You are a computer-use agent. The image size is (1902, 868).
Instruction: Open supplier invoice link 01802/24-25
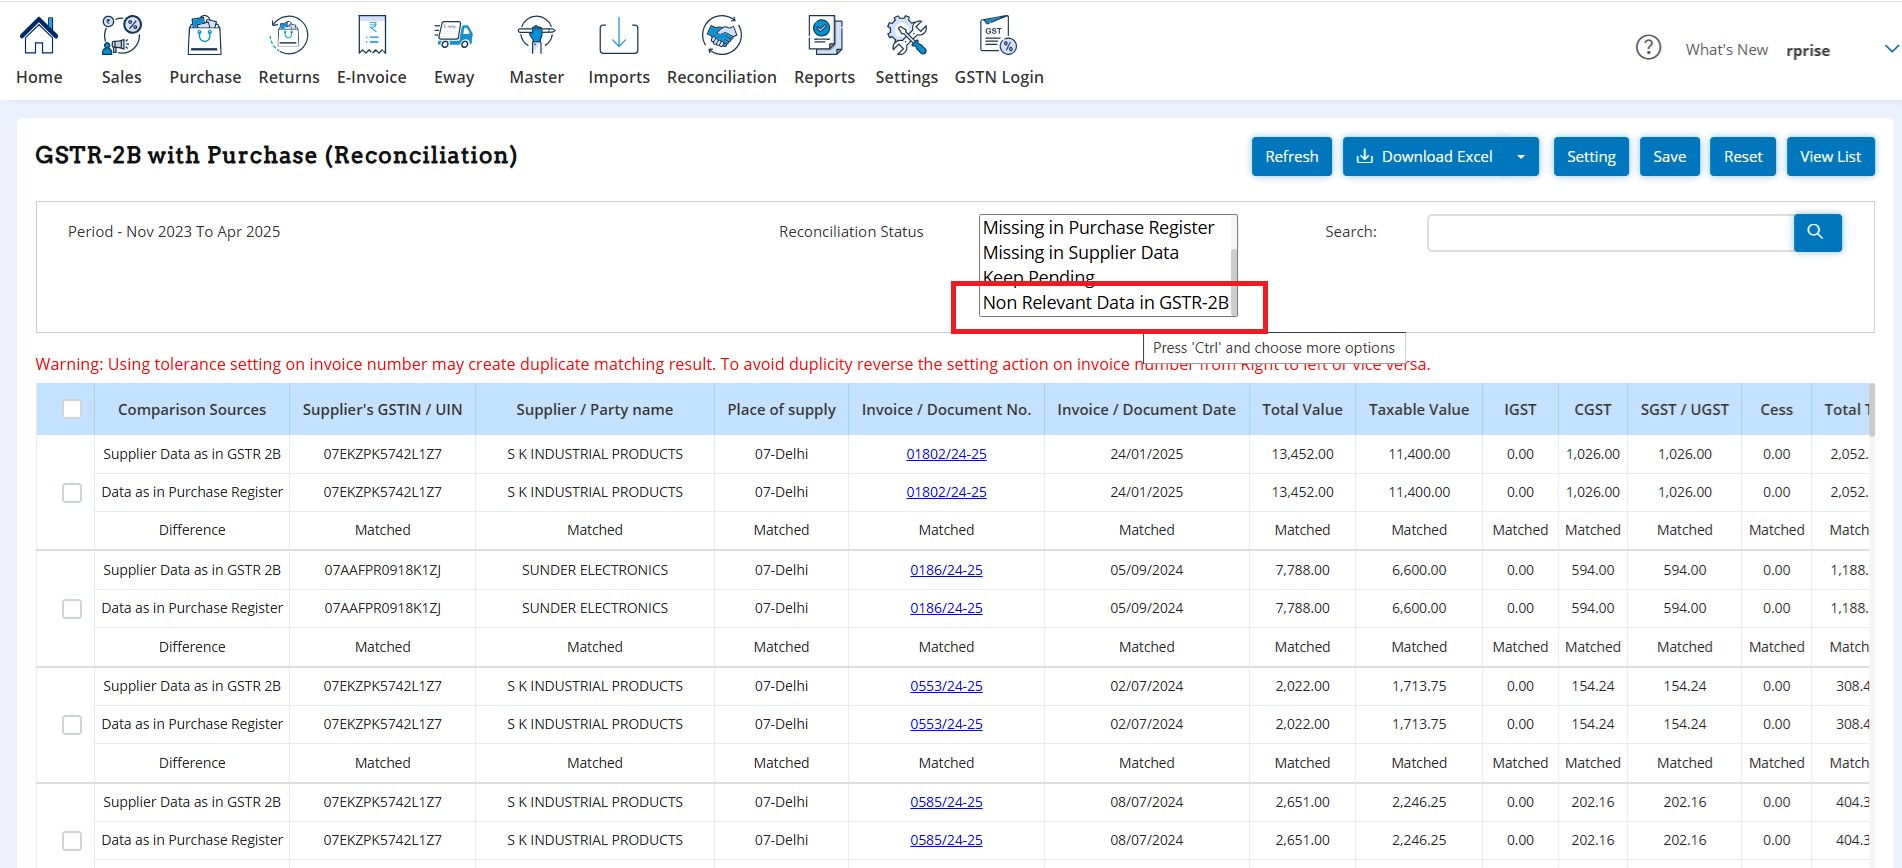point(946,454)
